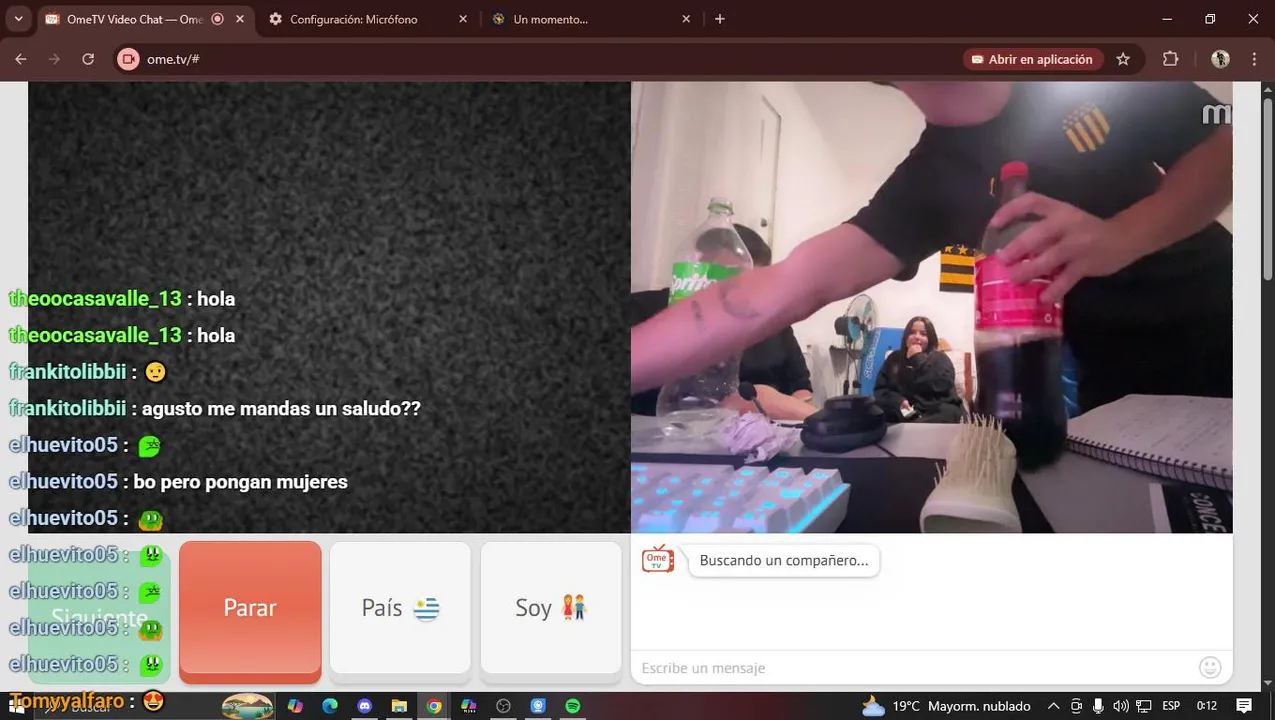
Task: Open File Explorer from taskbar
Action: click(399, 706)
